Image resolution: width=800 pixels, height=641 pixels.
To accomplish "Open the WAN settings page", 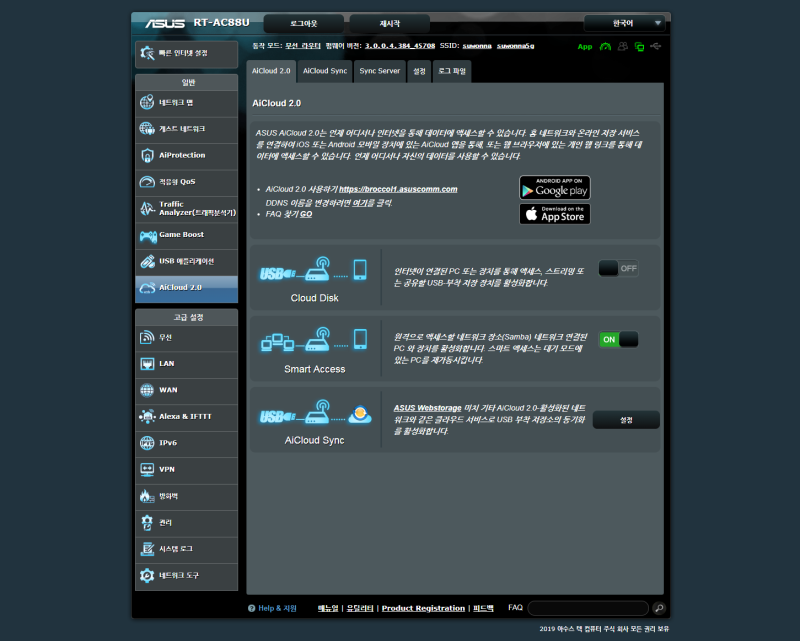I will pos(186,390).
